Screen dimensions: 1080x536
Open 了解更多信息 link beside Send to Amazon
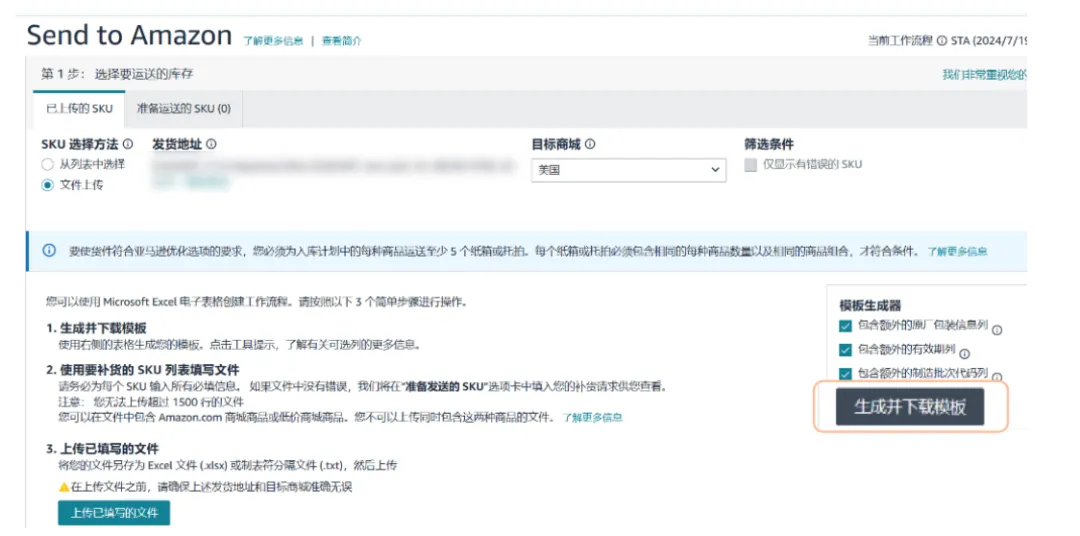point(273,41)
